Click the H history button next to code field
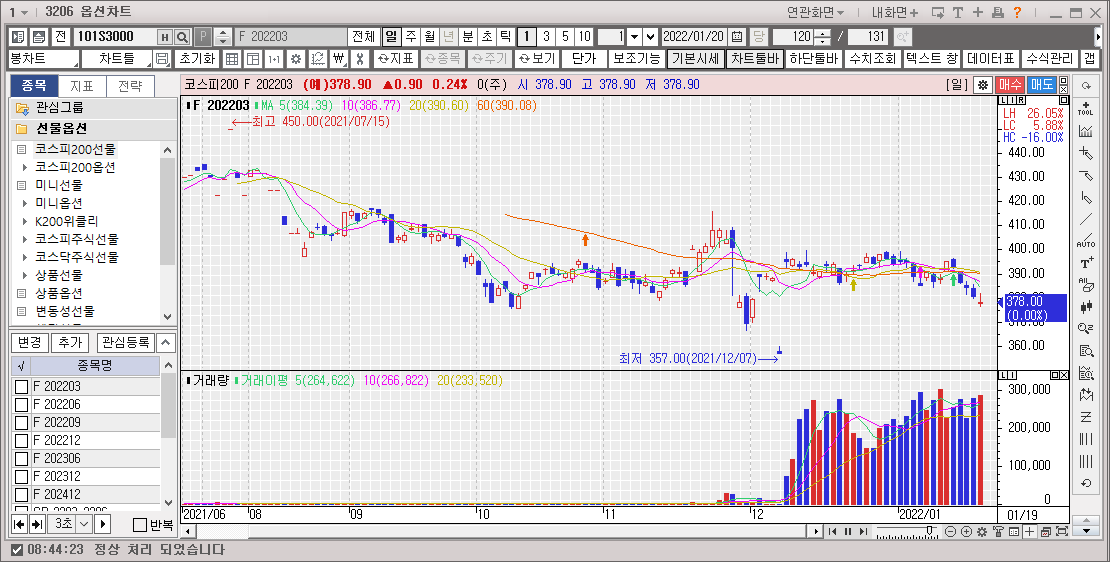1110x562 pixels. click(166, 37)
